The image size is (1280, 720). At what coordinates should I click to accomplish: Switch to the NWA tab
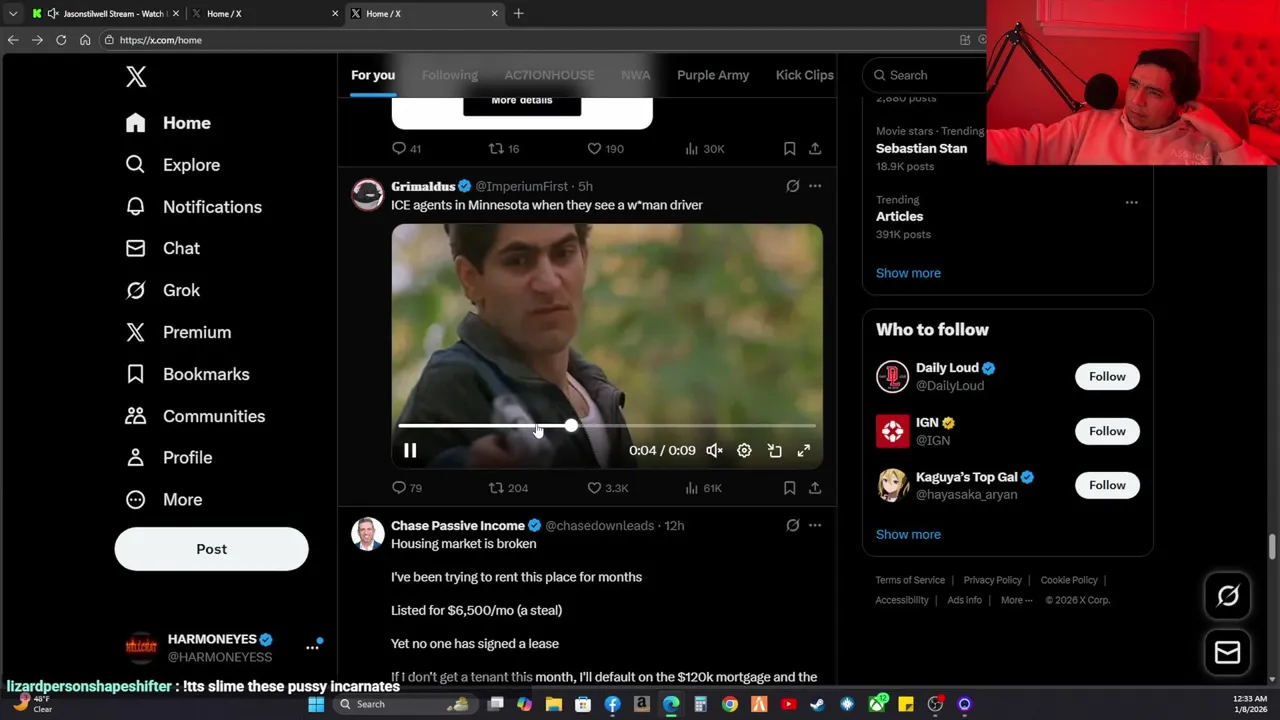click(x=635, y=75)
